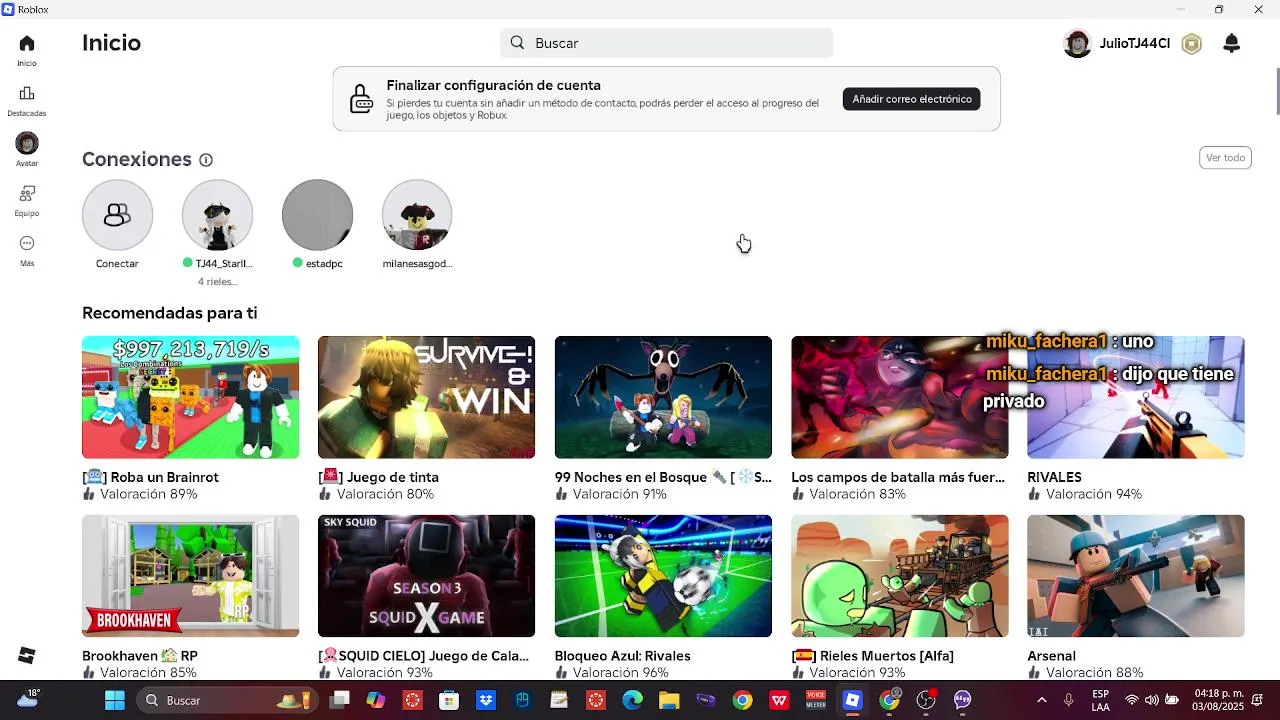This screenshot has height=720, width=1280.
Task: Open the Roba un Brainrot thumbnail
Action: pyautogui.click(x=190, y=397)
